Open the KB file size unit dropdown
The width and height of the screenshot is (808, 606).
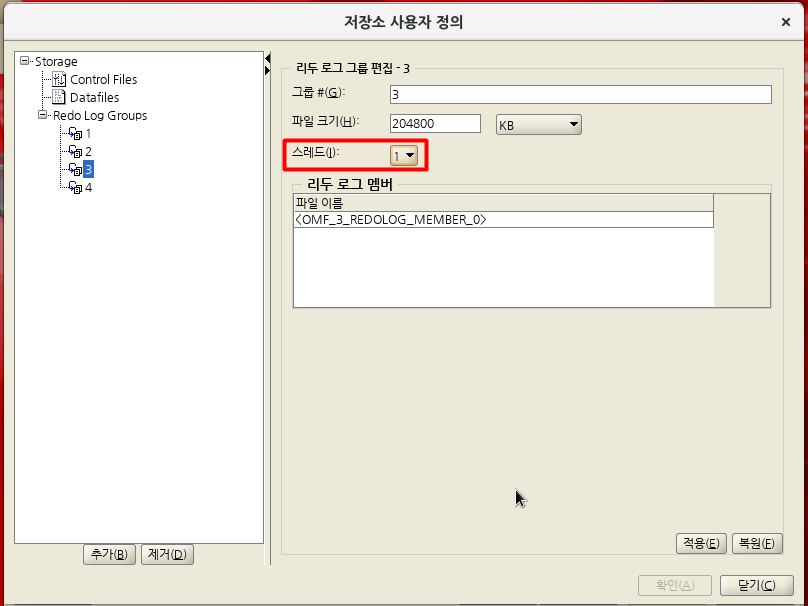point(538,125)
